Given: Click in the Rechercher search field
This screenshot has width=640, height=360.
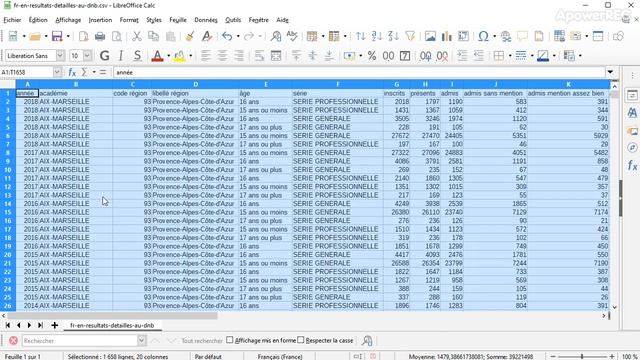Looking at the screenshot, I should [x=79, y=340].
